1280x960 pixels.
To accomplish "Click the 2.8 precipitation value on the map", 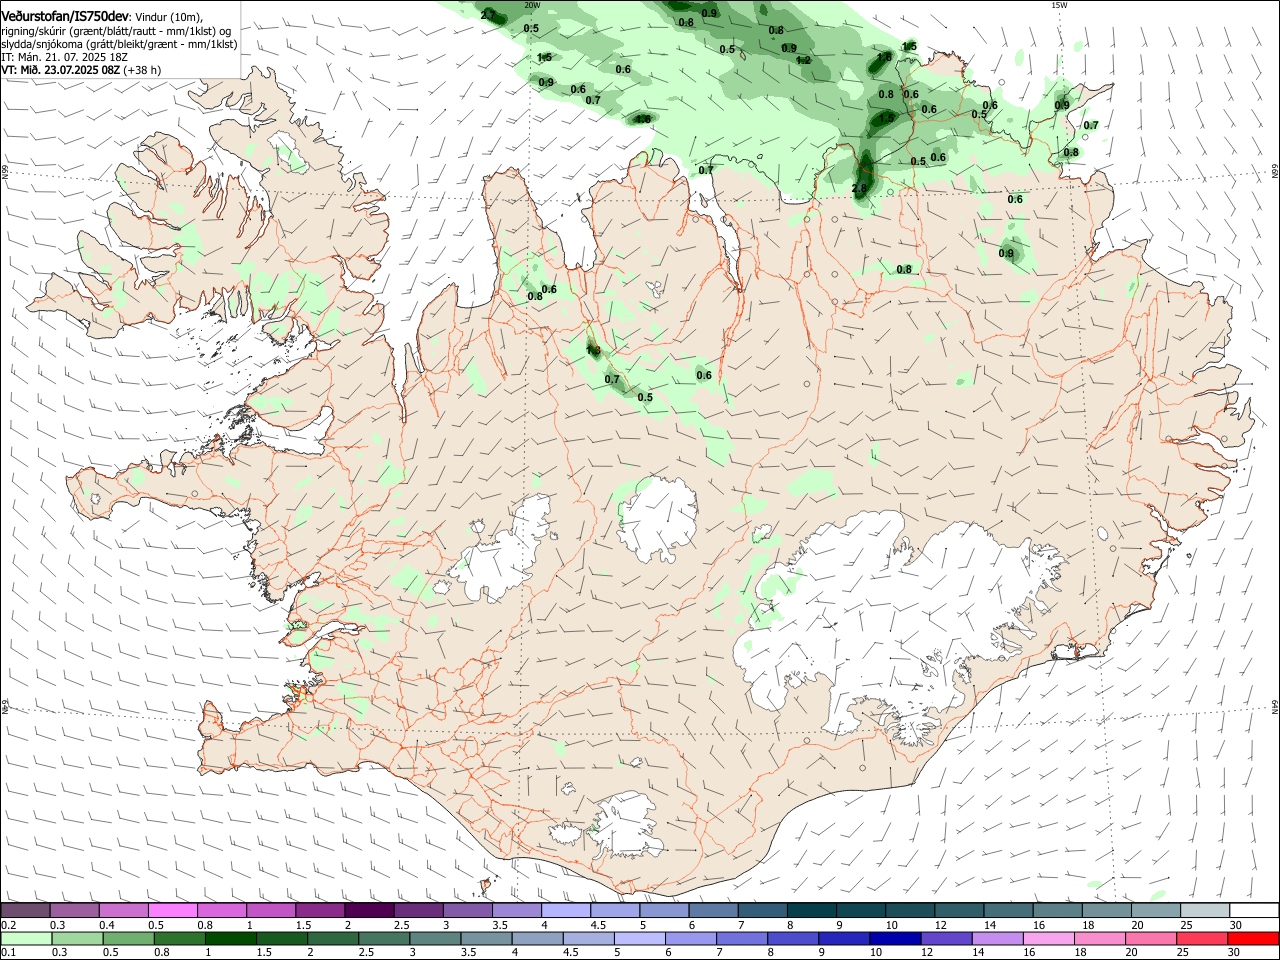I will [x=859, y=188].
